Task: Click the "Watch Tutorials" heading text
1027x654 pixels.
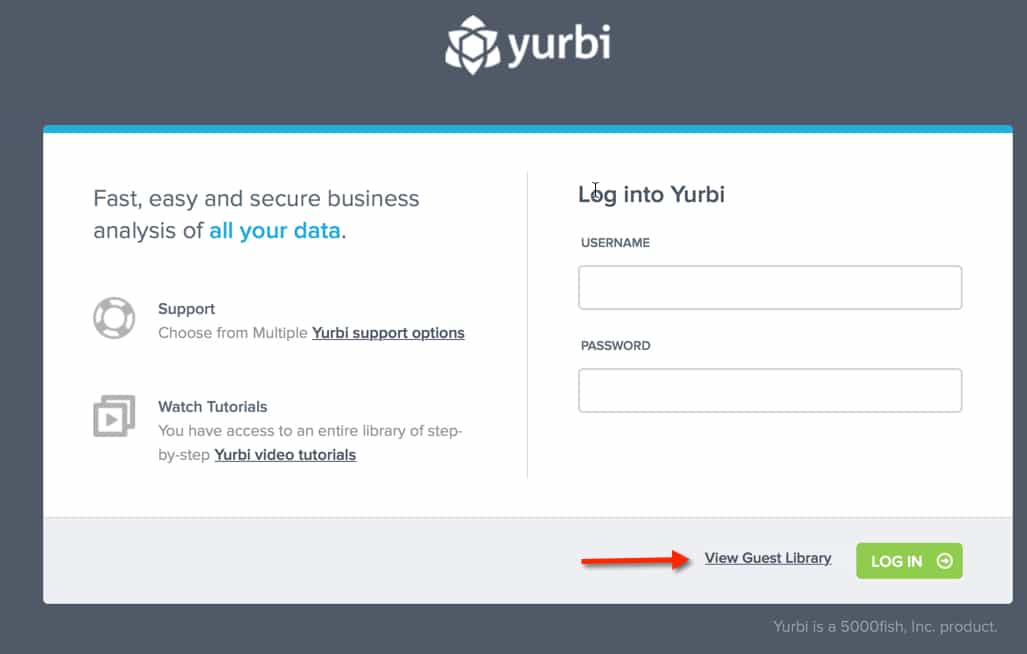Action: [212, 407]
